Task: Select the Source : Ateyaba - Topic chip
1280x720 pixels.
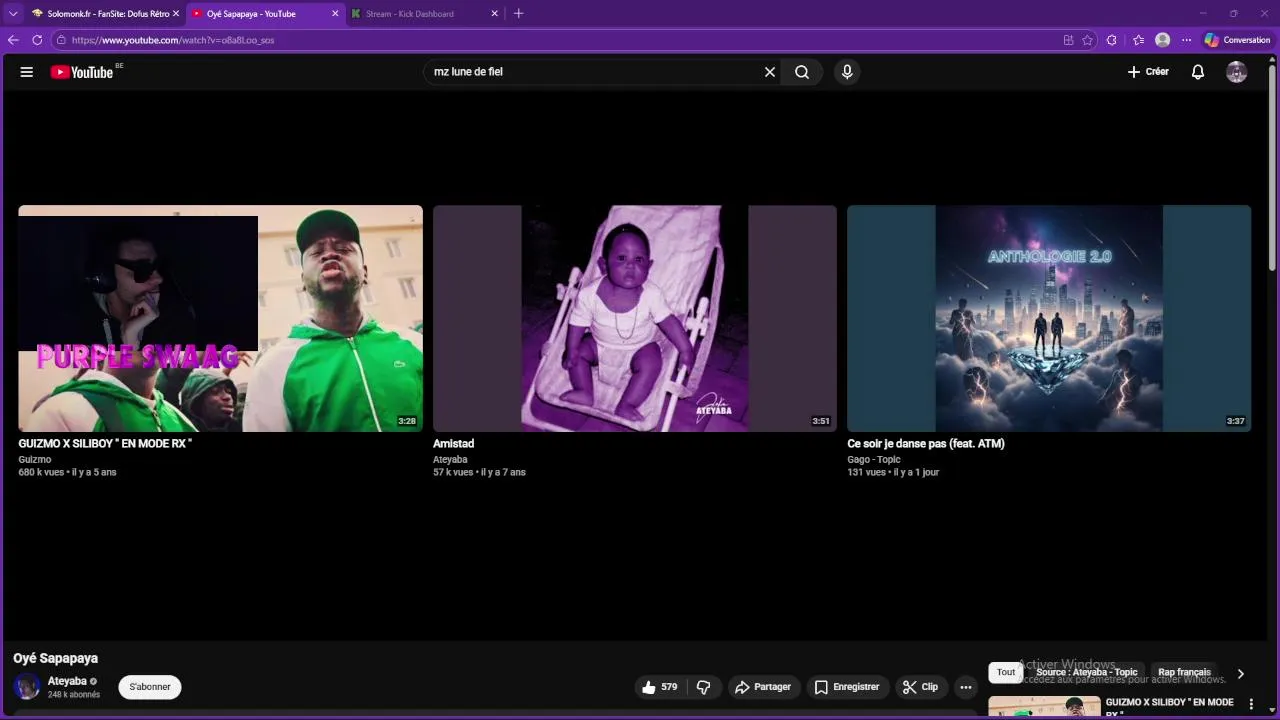Action: (x=1087, y=672)
